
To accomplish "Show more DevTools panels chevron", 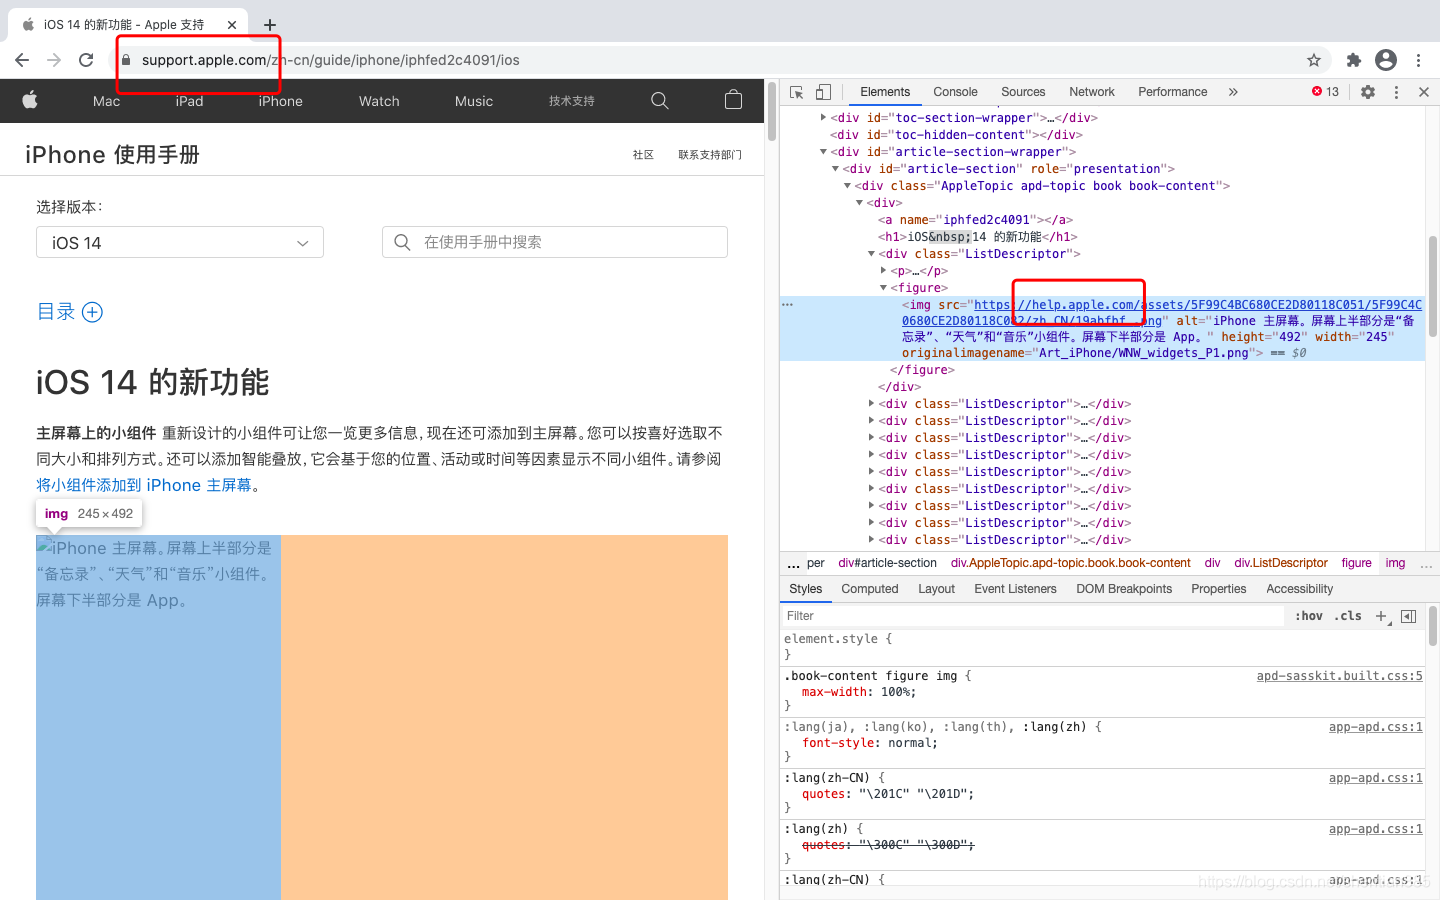I will (1233, 92).
